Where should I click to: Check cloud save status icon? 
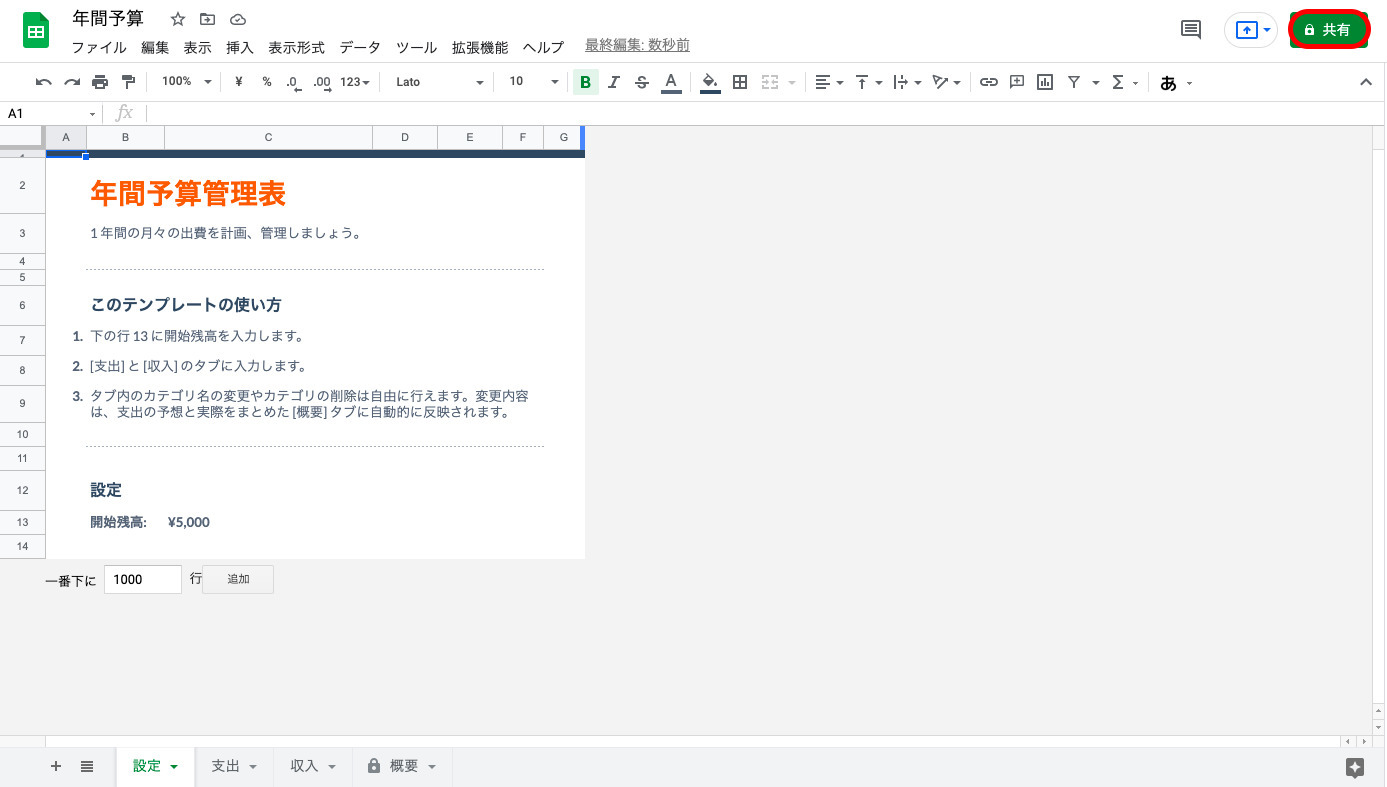tap(238, 19)
